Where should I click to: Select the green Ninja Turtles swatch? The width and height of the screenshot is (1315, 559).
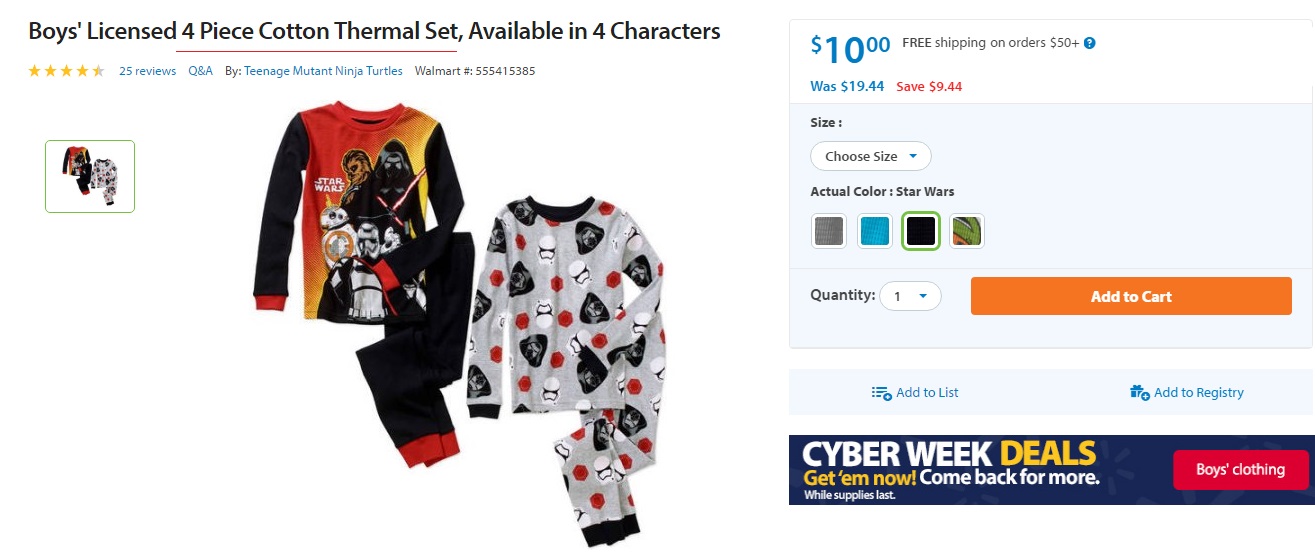point(967,232)
